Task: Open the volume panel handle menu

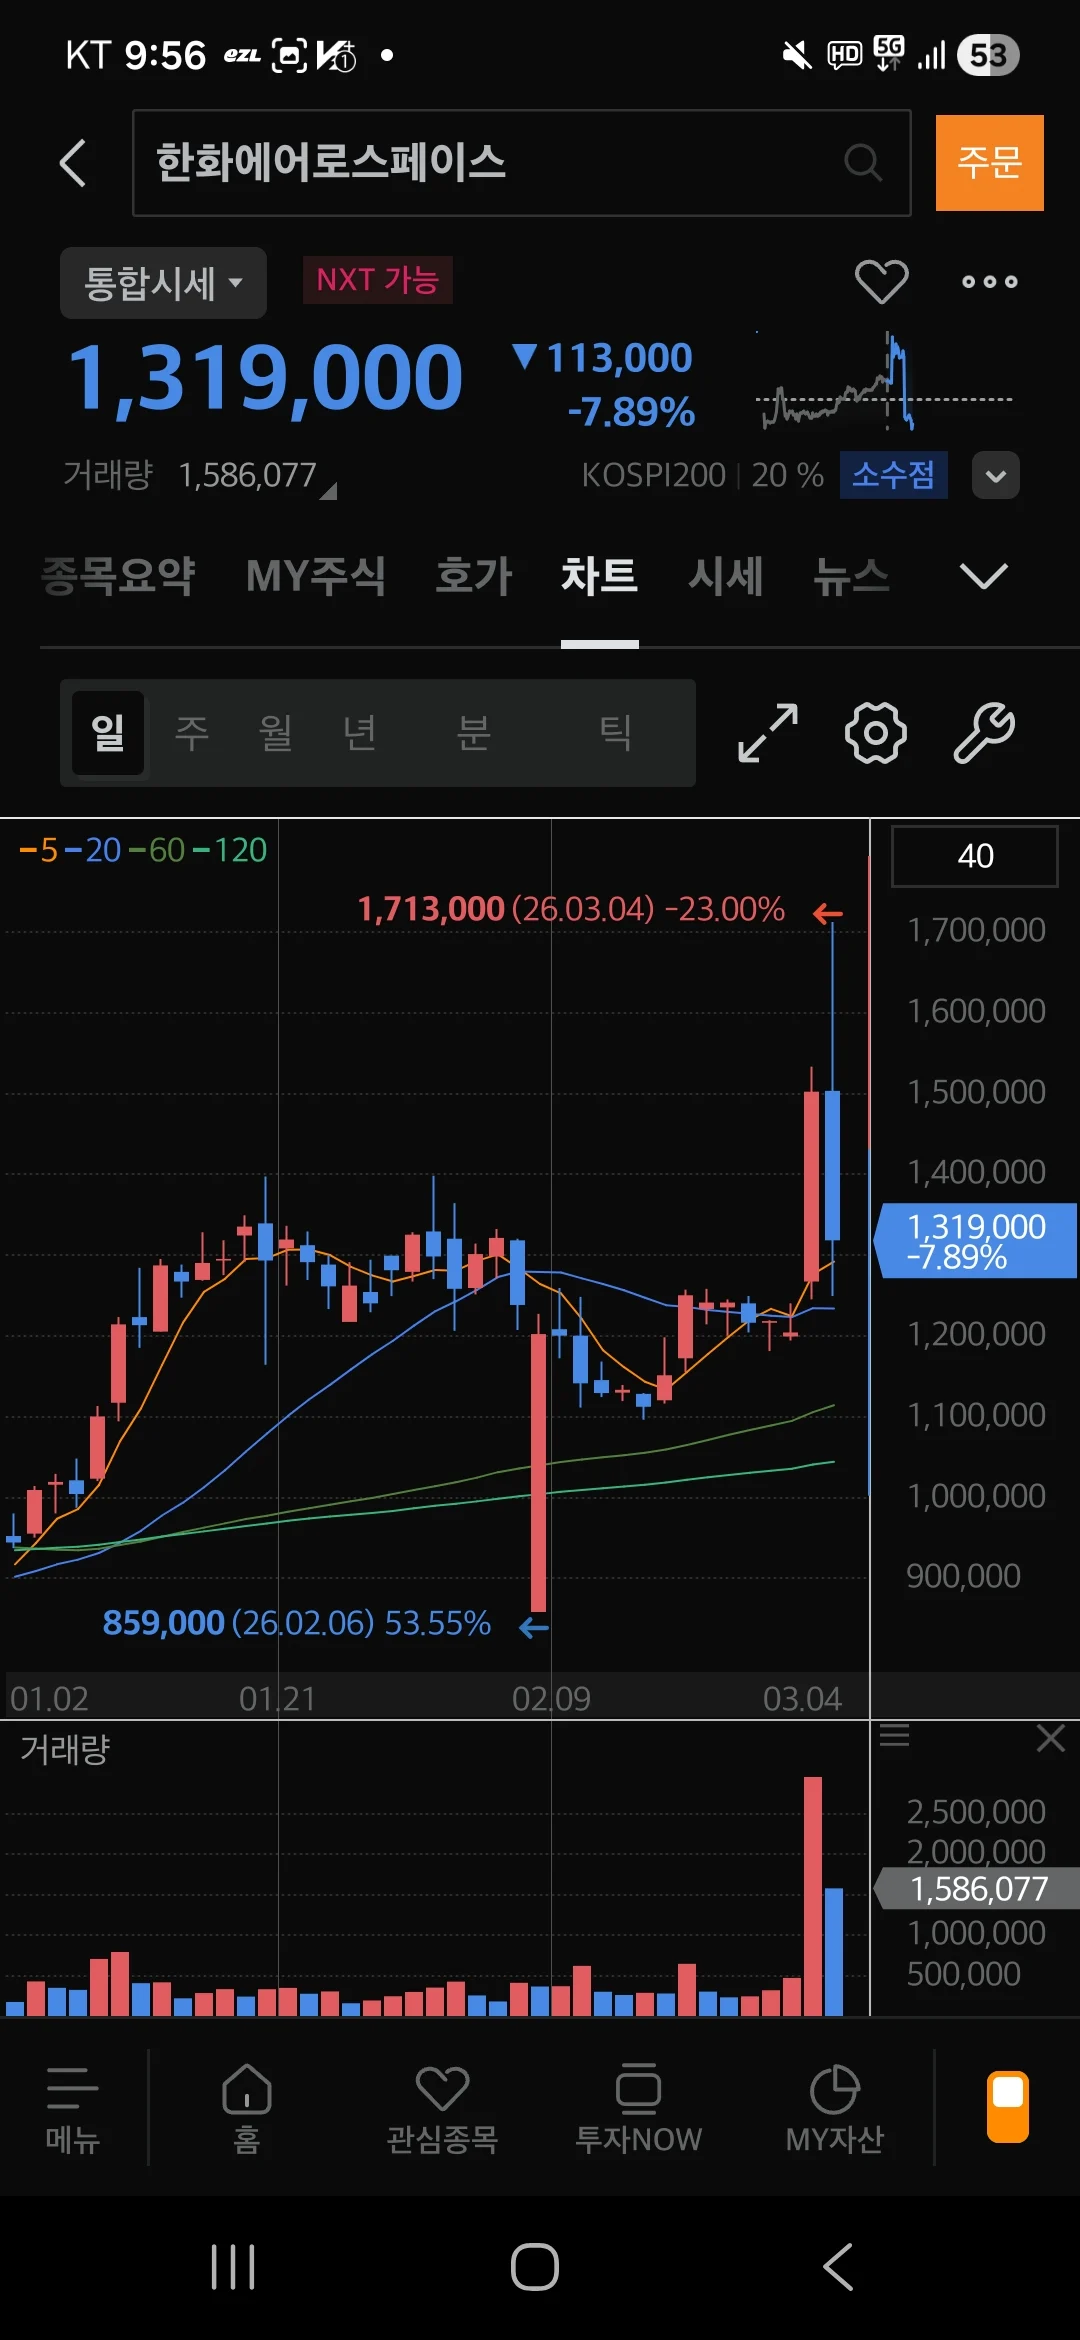Action: [x=894, y=1735]
